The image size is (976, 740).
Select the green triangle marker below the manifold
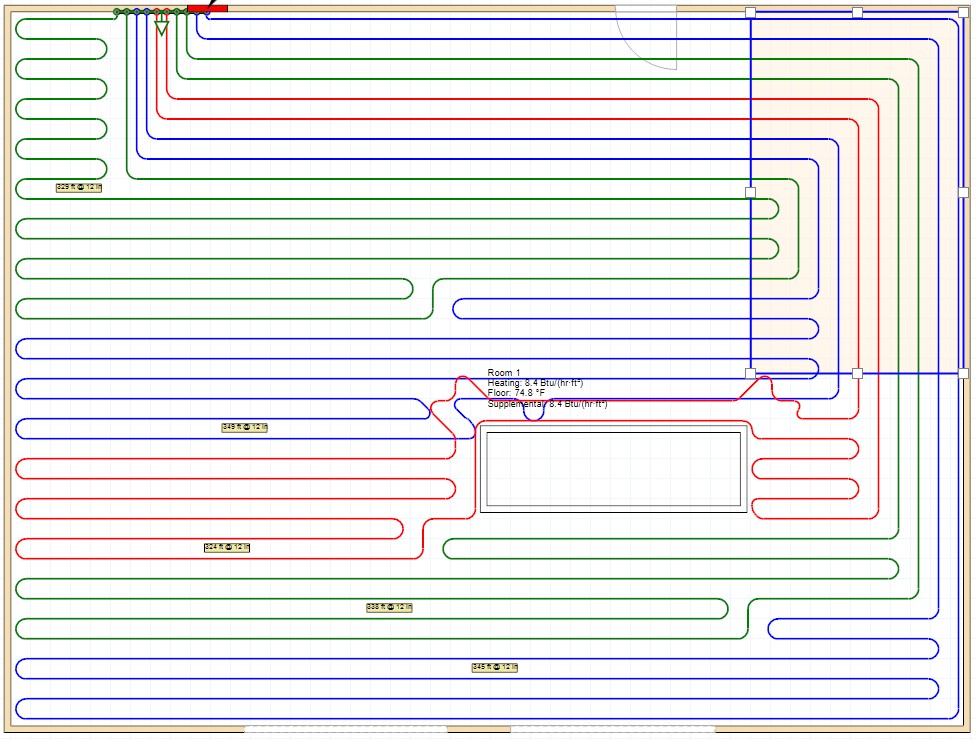(161, 28)
